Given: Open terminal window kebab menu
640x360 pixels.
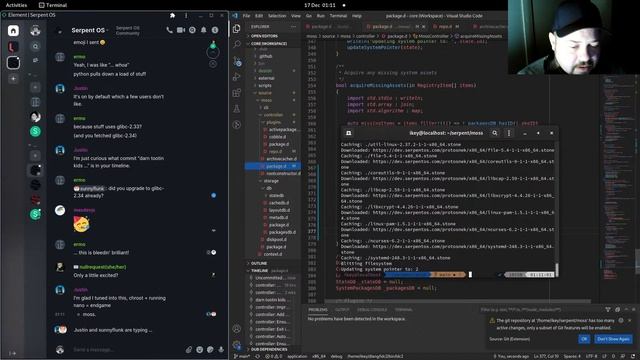Looking at the screenshot, I should (x=509, y=133).
